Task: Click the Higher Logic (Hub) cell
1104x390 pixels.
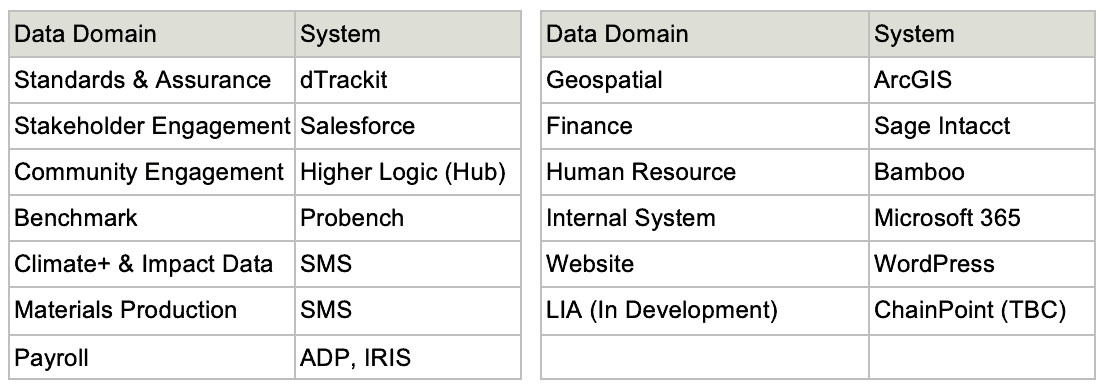Action: click(x=408, y=172)
